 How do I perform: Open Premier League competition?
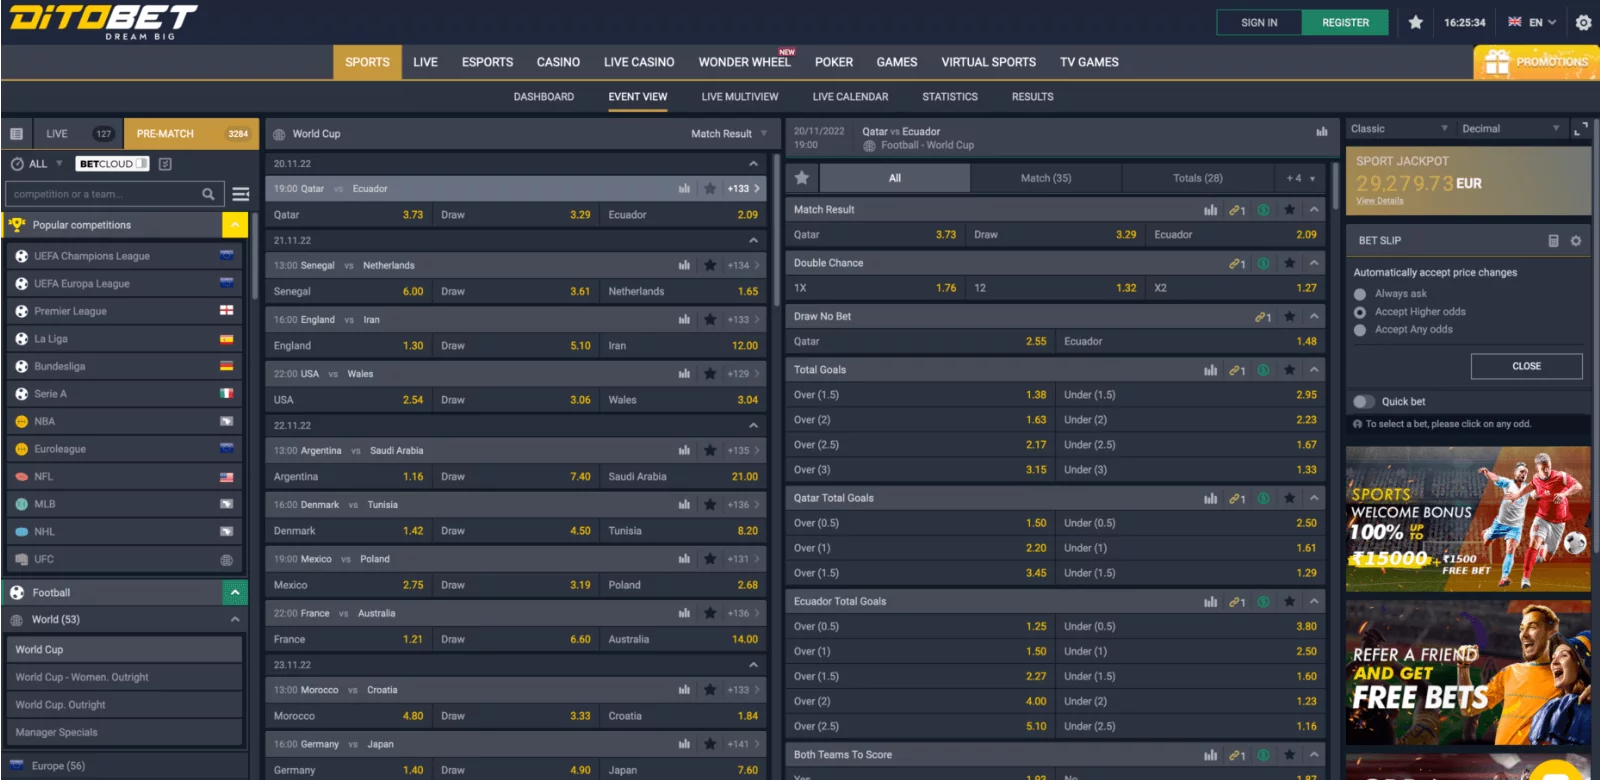(124, 311)
